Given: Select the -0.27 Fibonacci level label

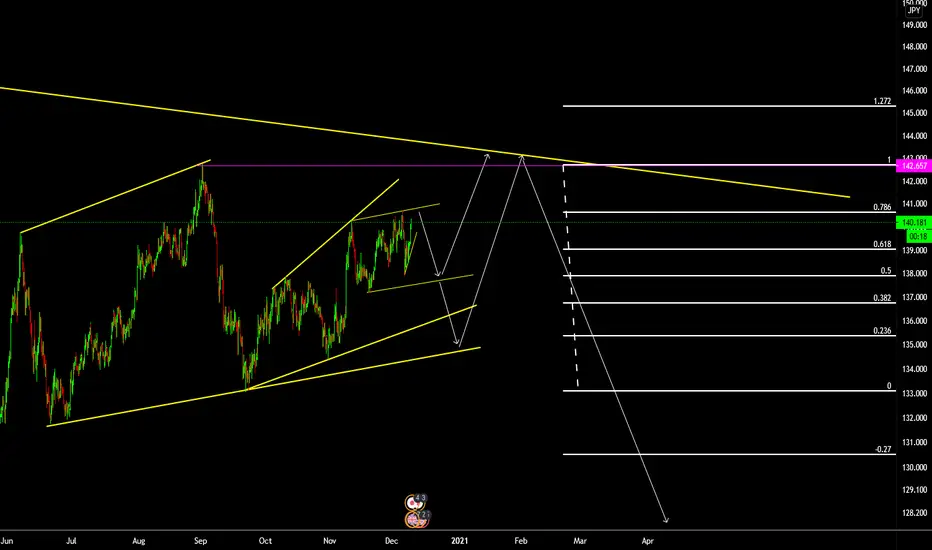Looking at the screenshot, I should (883, 450).
